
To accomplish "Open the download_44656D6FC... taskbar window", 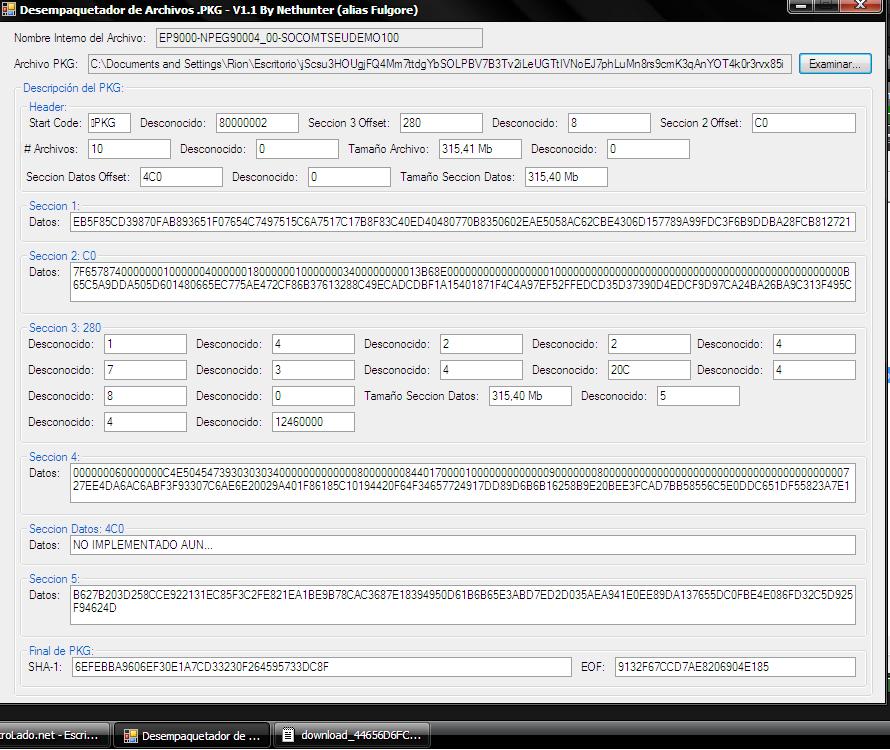I will (x=352, y=735).
